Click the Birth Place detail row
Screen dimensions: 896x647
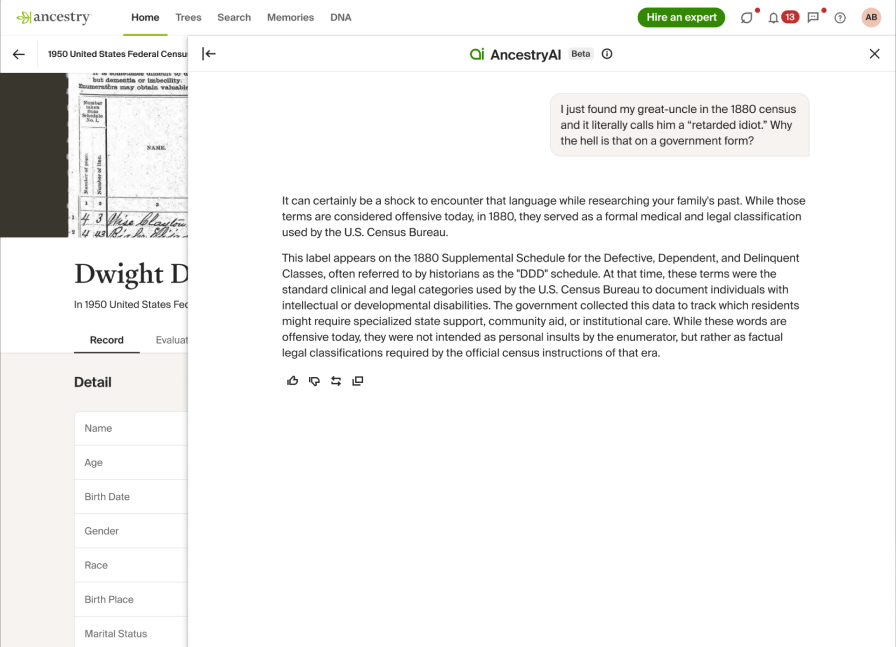(x=131, y=600)
